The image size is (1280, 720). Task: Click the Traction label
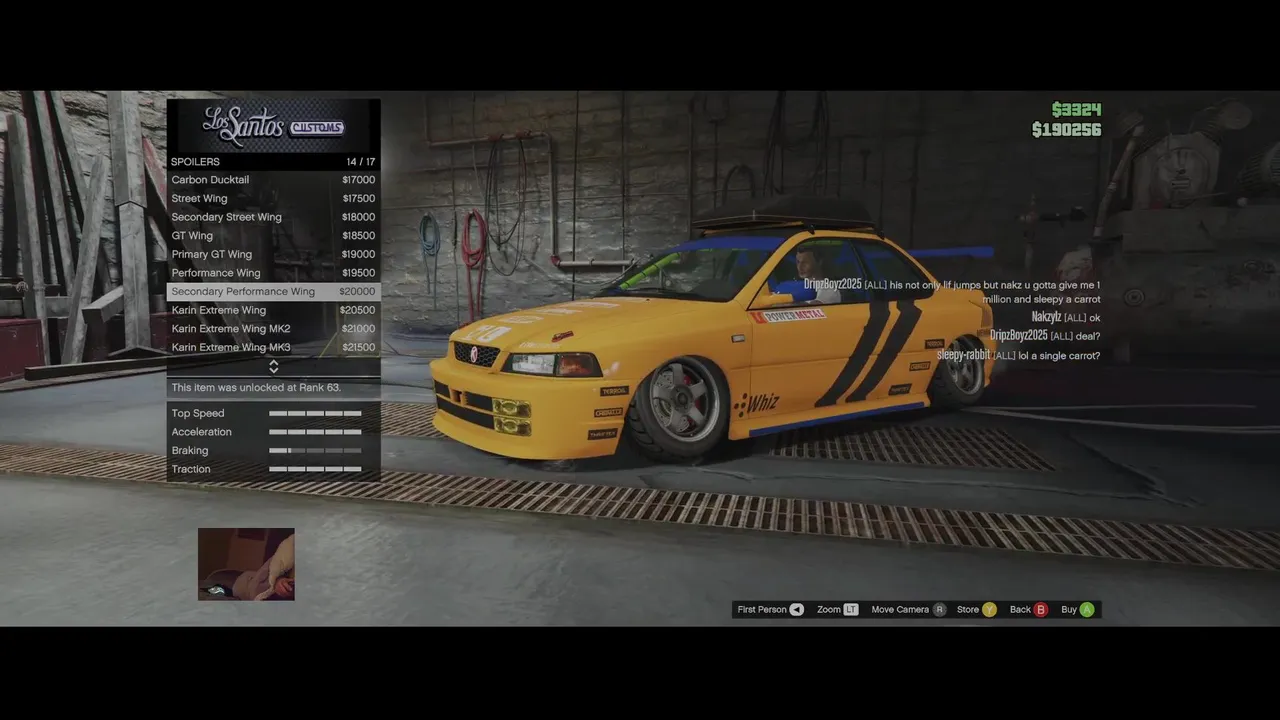(x=191, y=469)
